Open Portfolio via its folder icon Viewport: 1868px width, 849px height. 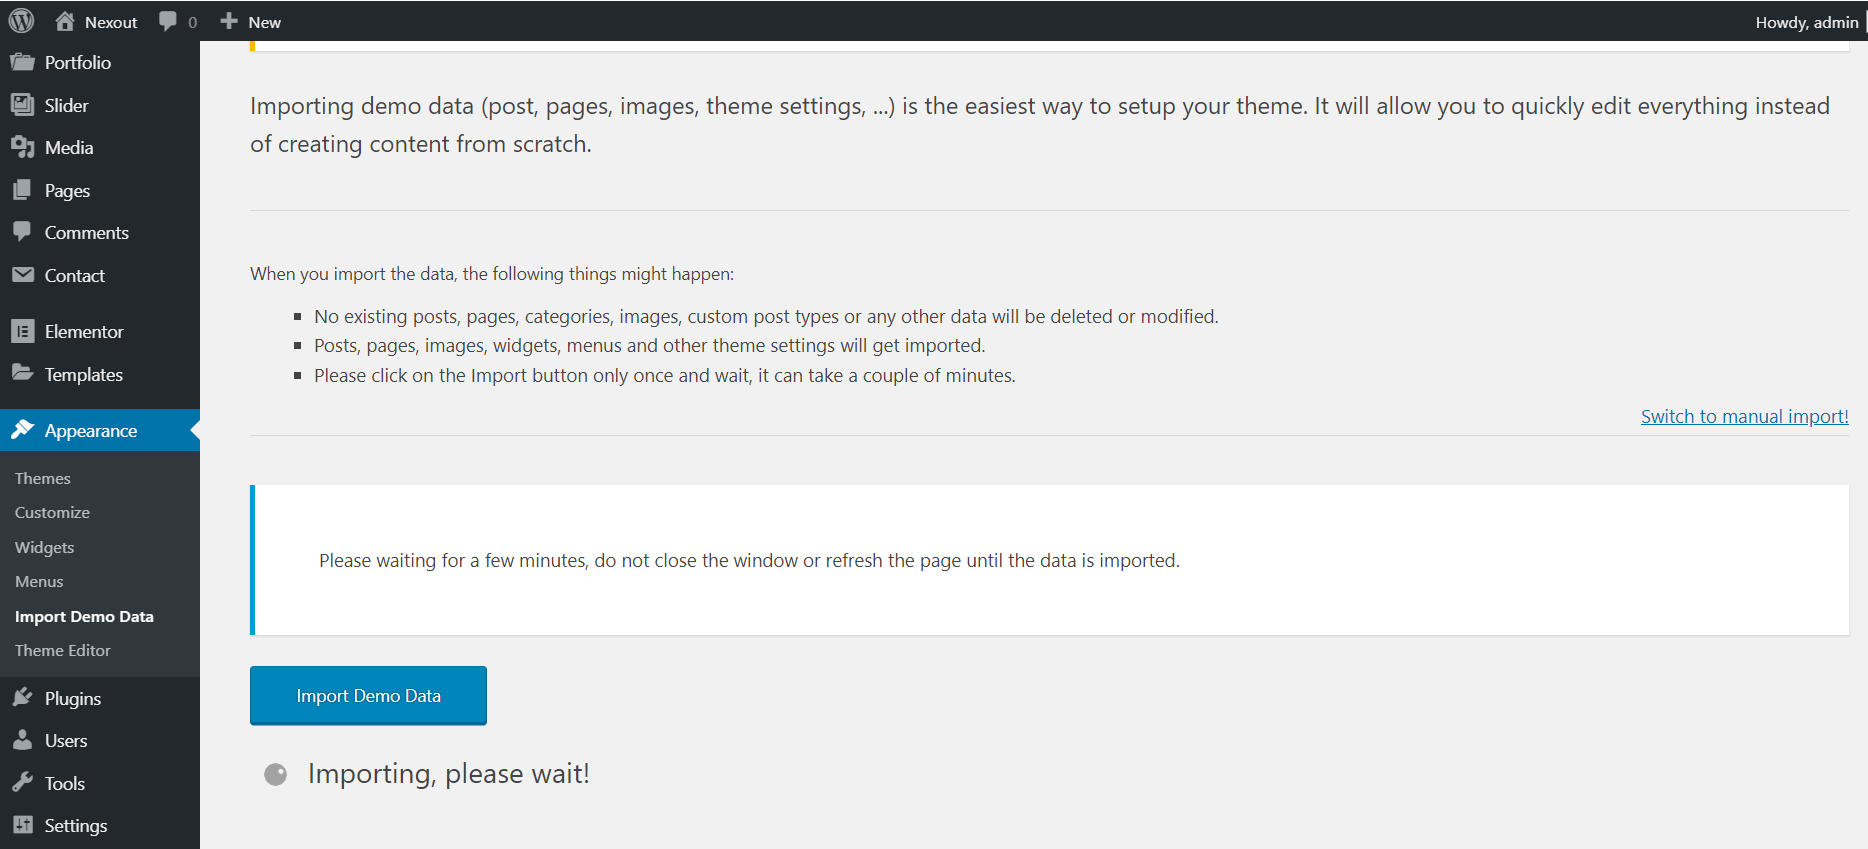click(x=22, y=62)
